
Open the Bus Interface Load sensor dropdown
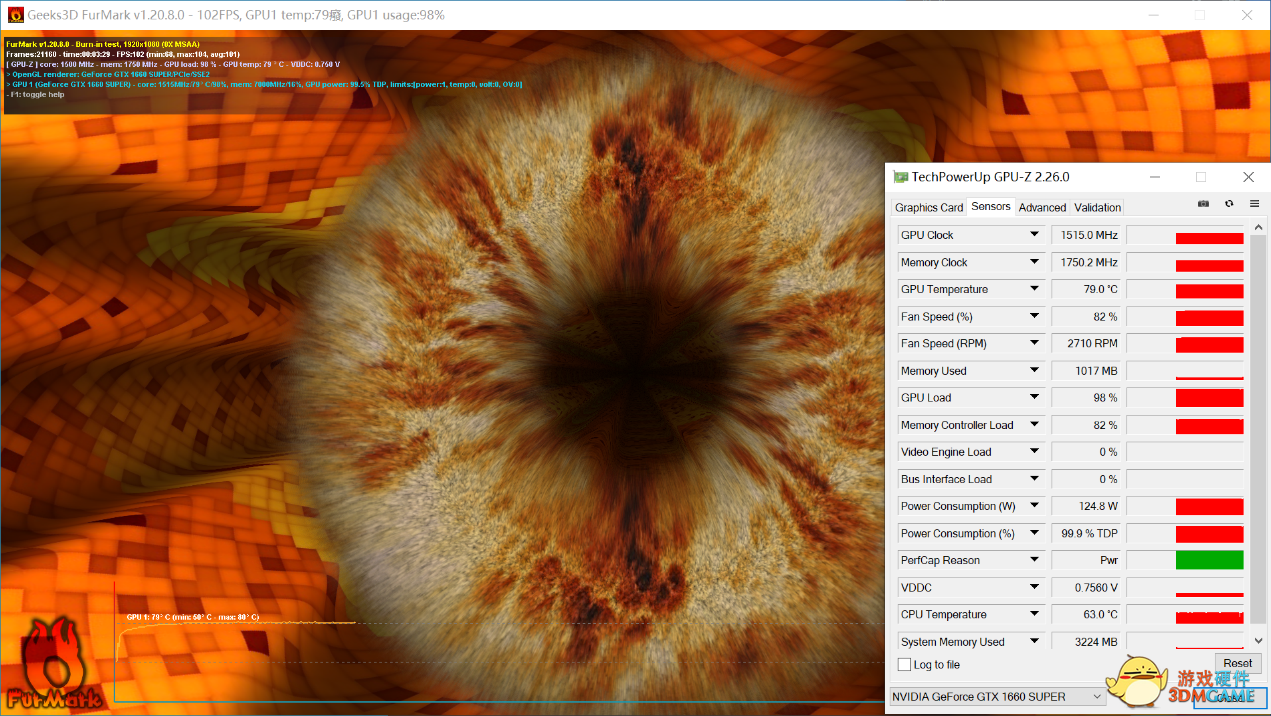tap(1035, 479)
